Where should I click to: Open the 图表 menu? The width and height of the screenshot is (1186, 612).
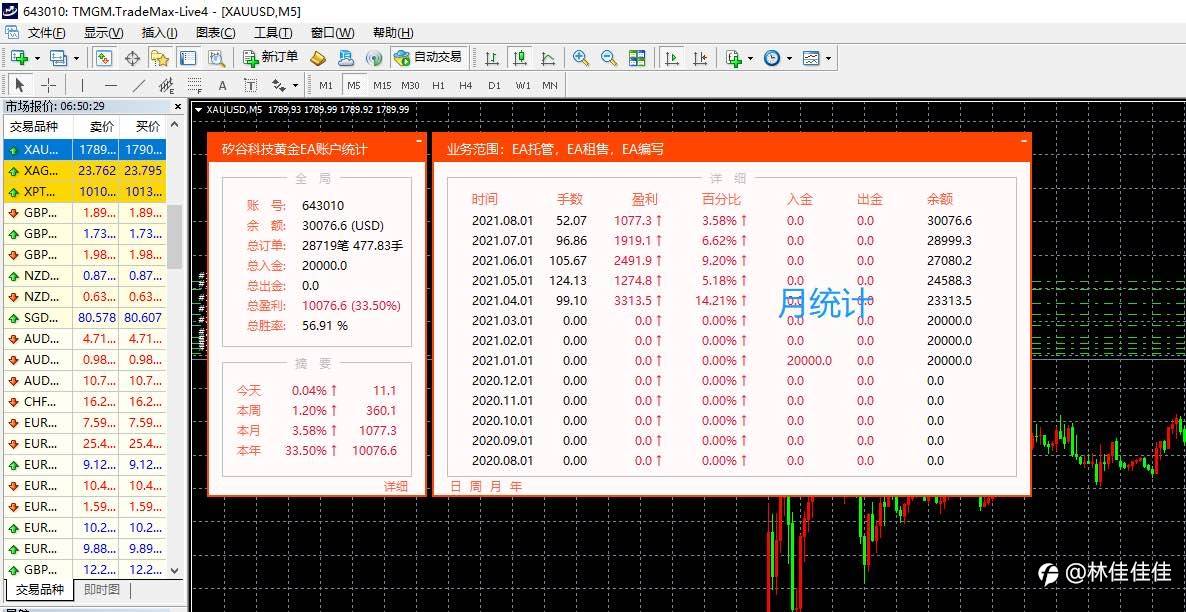pos(216,33)
